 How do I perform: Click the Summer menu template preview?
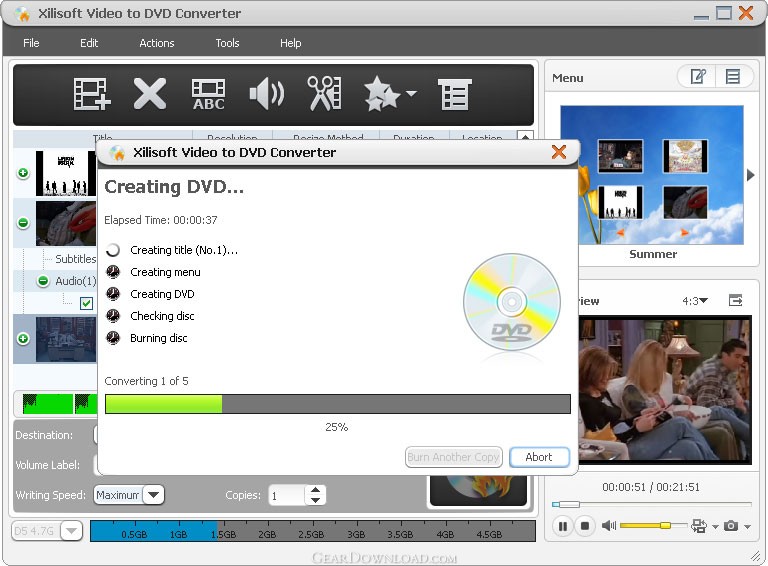coord(652,175)
